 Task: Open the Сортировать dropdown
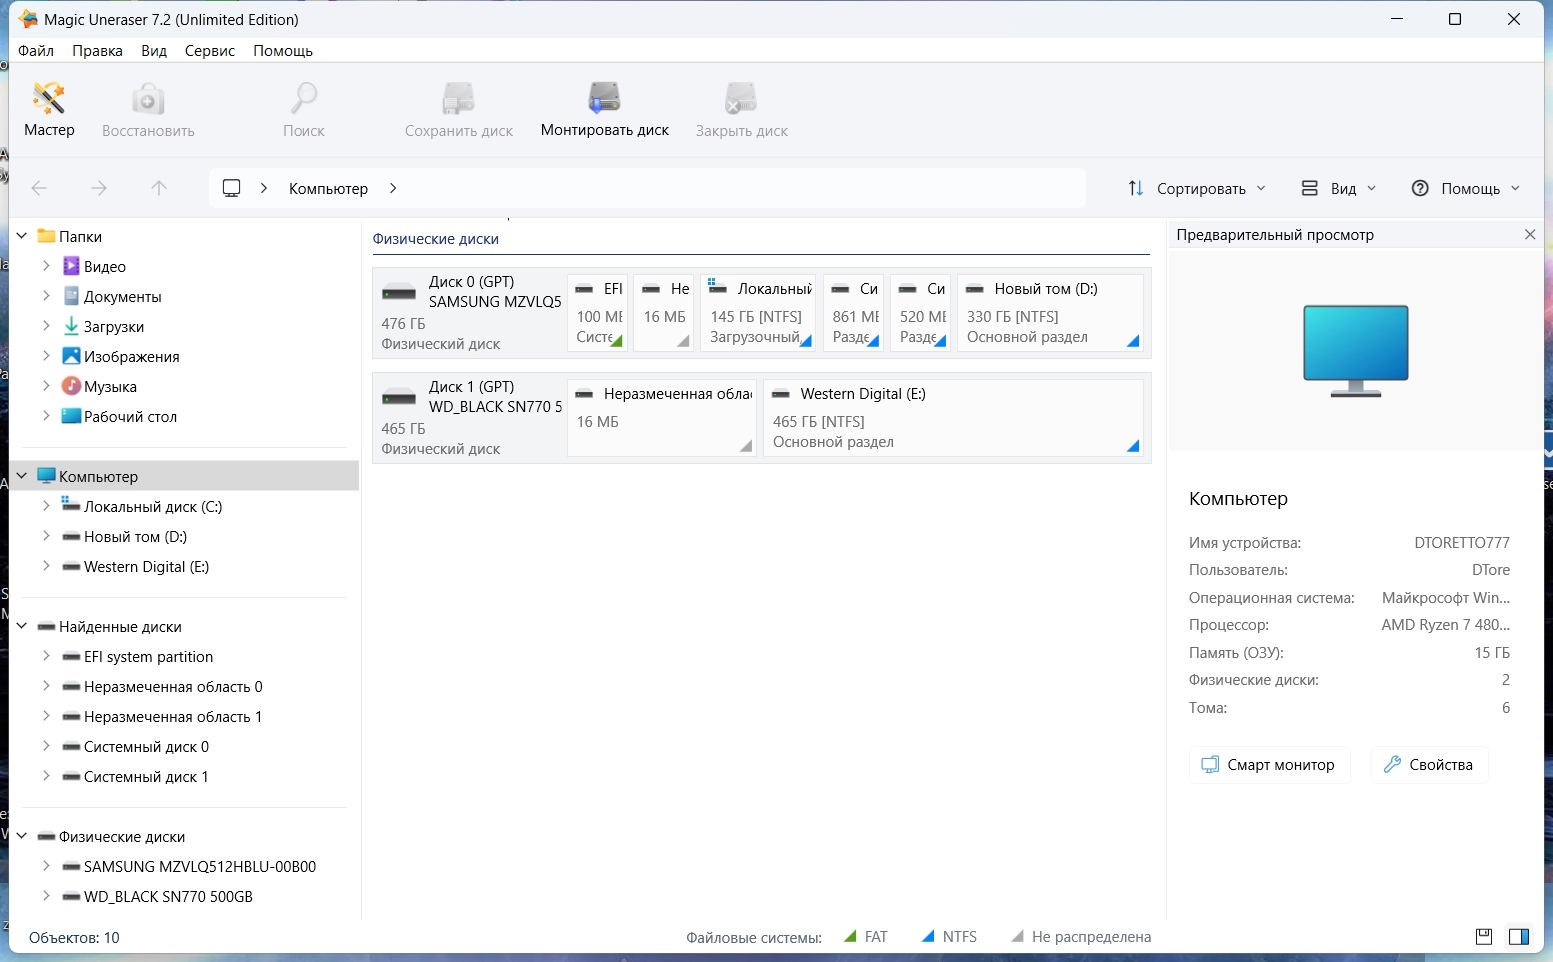[x=1197, y=188]
